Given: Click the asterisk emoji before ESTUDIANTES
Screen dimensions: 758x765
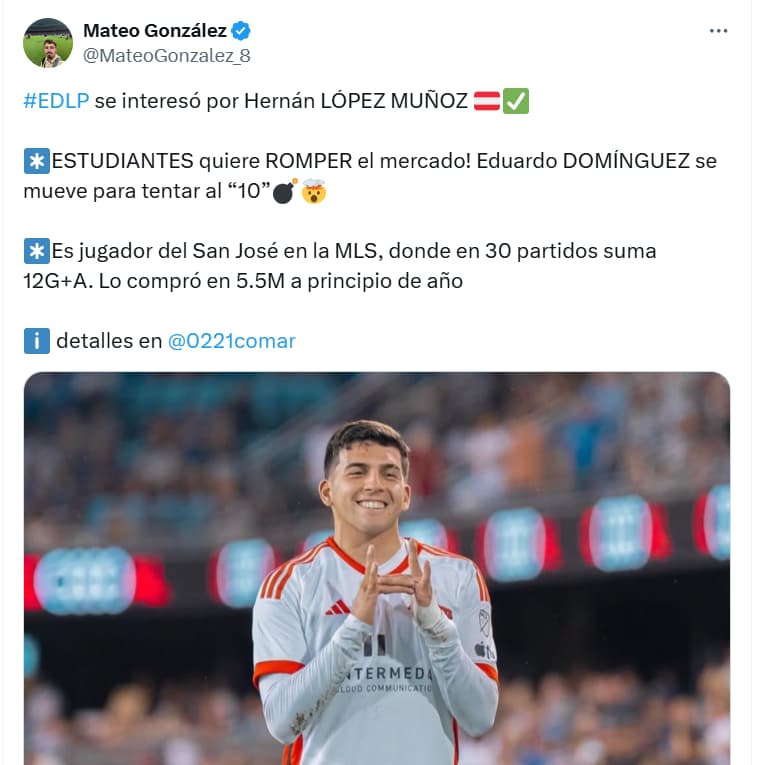Looking at the screenshot, I should (37, 161).
